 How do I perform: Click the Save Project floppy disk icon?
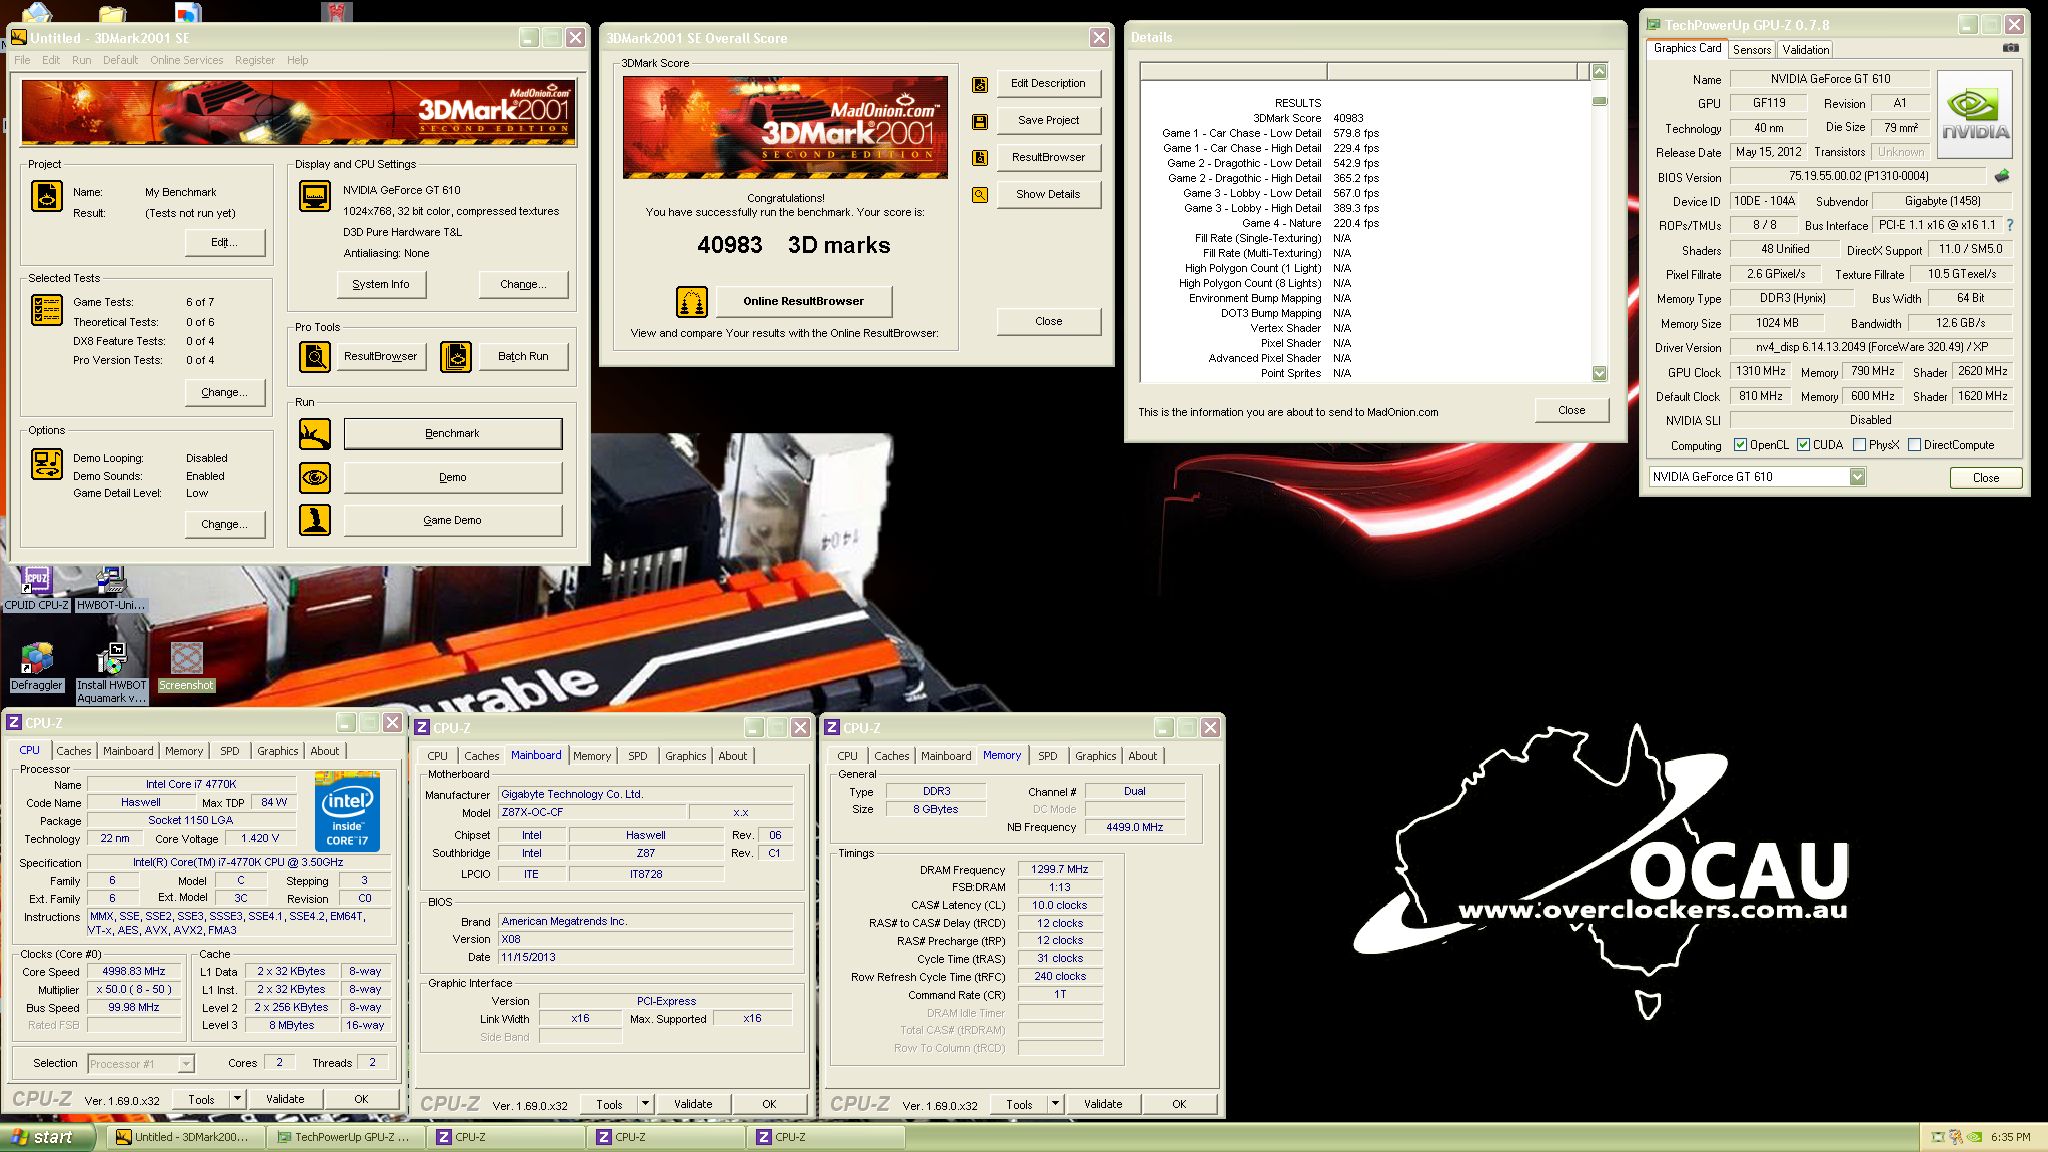pyautogui.click(x=980, y=121)
